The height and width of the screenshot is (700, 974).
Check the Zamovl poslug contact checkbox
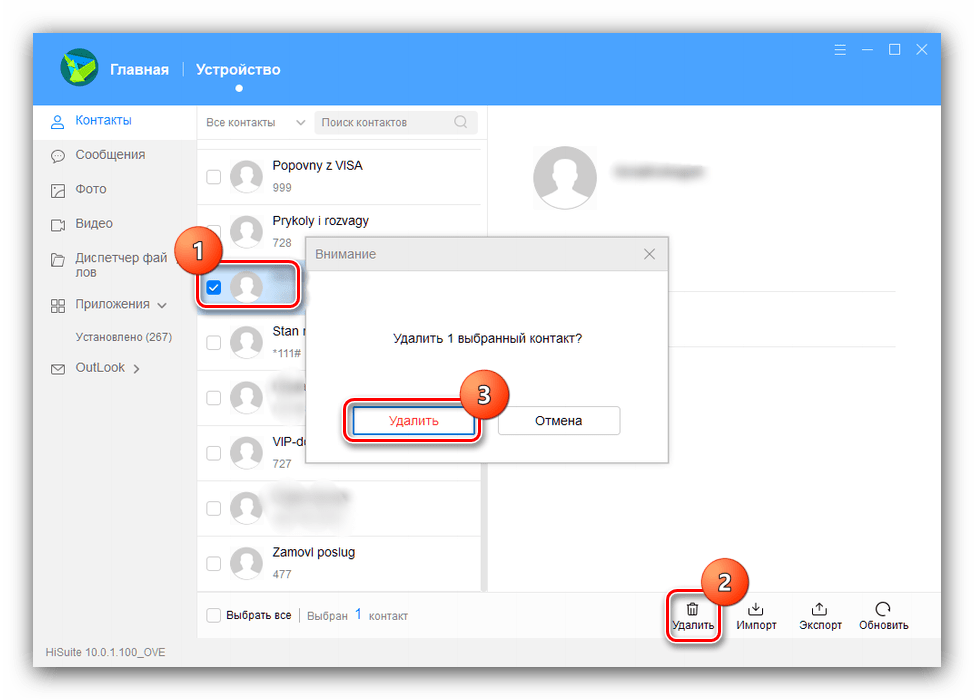coord(214,563)
